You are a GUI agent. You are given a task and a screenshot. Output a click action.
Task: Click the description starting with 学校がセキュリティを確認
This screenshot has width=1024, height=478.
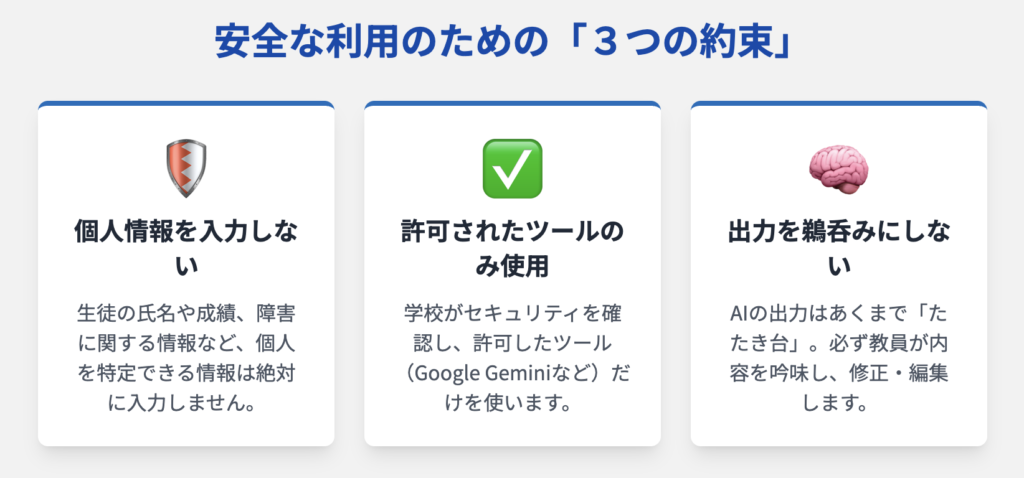513,358
